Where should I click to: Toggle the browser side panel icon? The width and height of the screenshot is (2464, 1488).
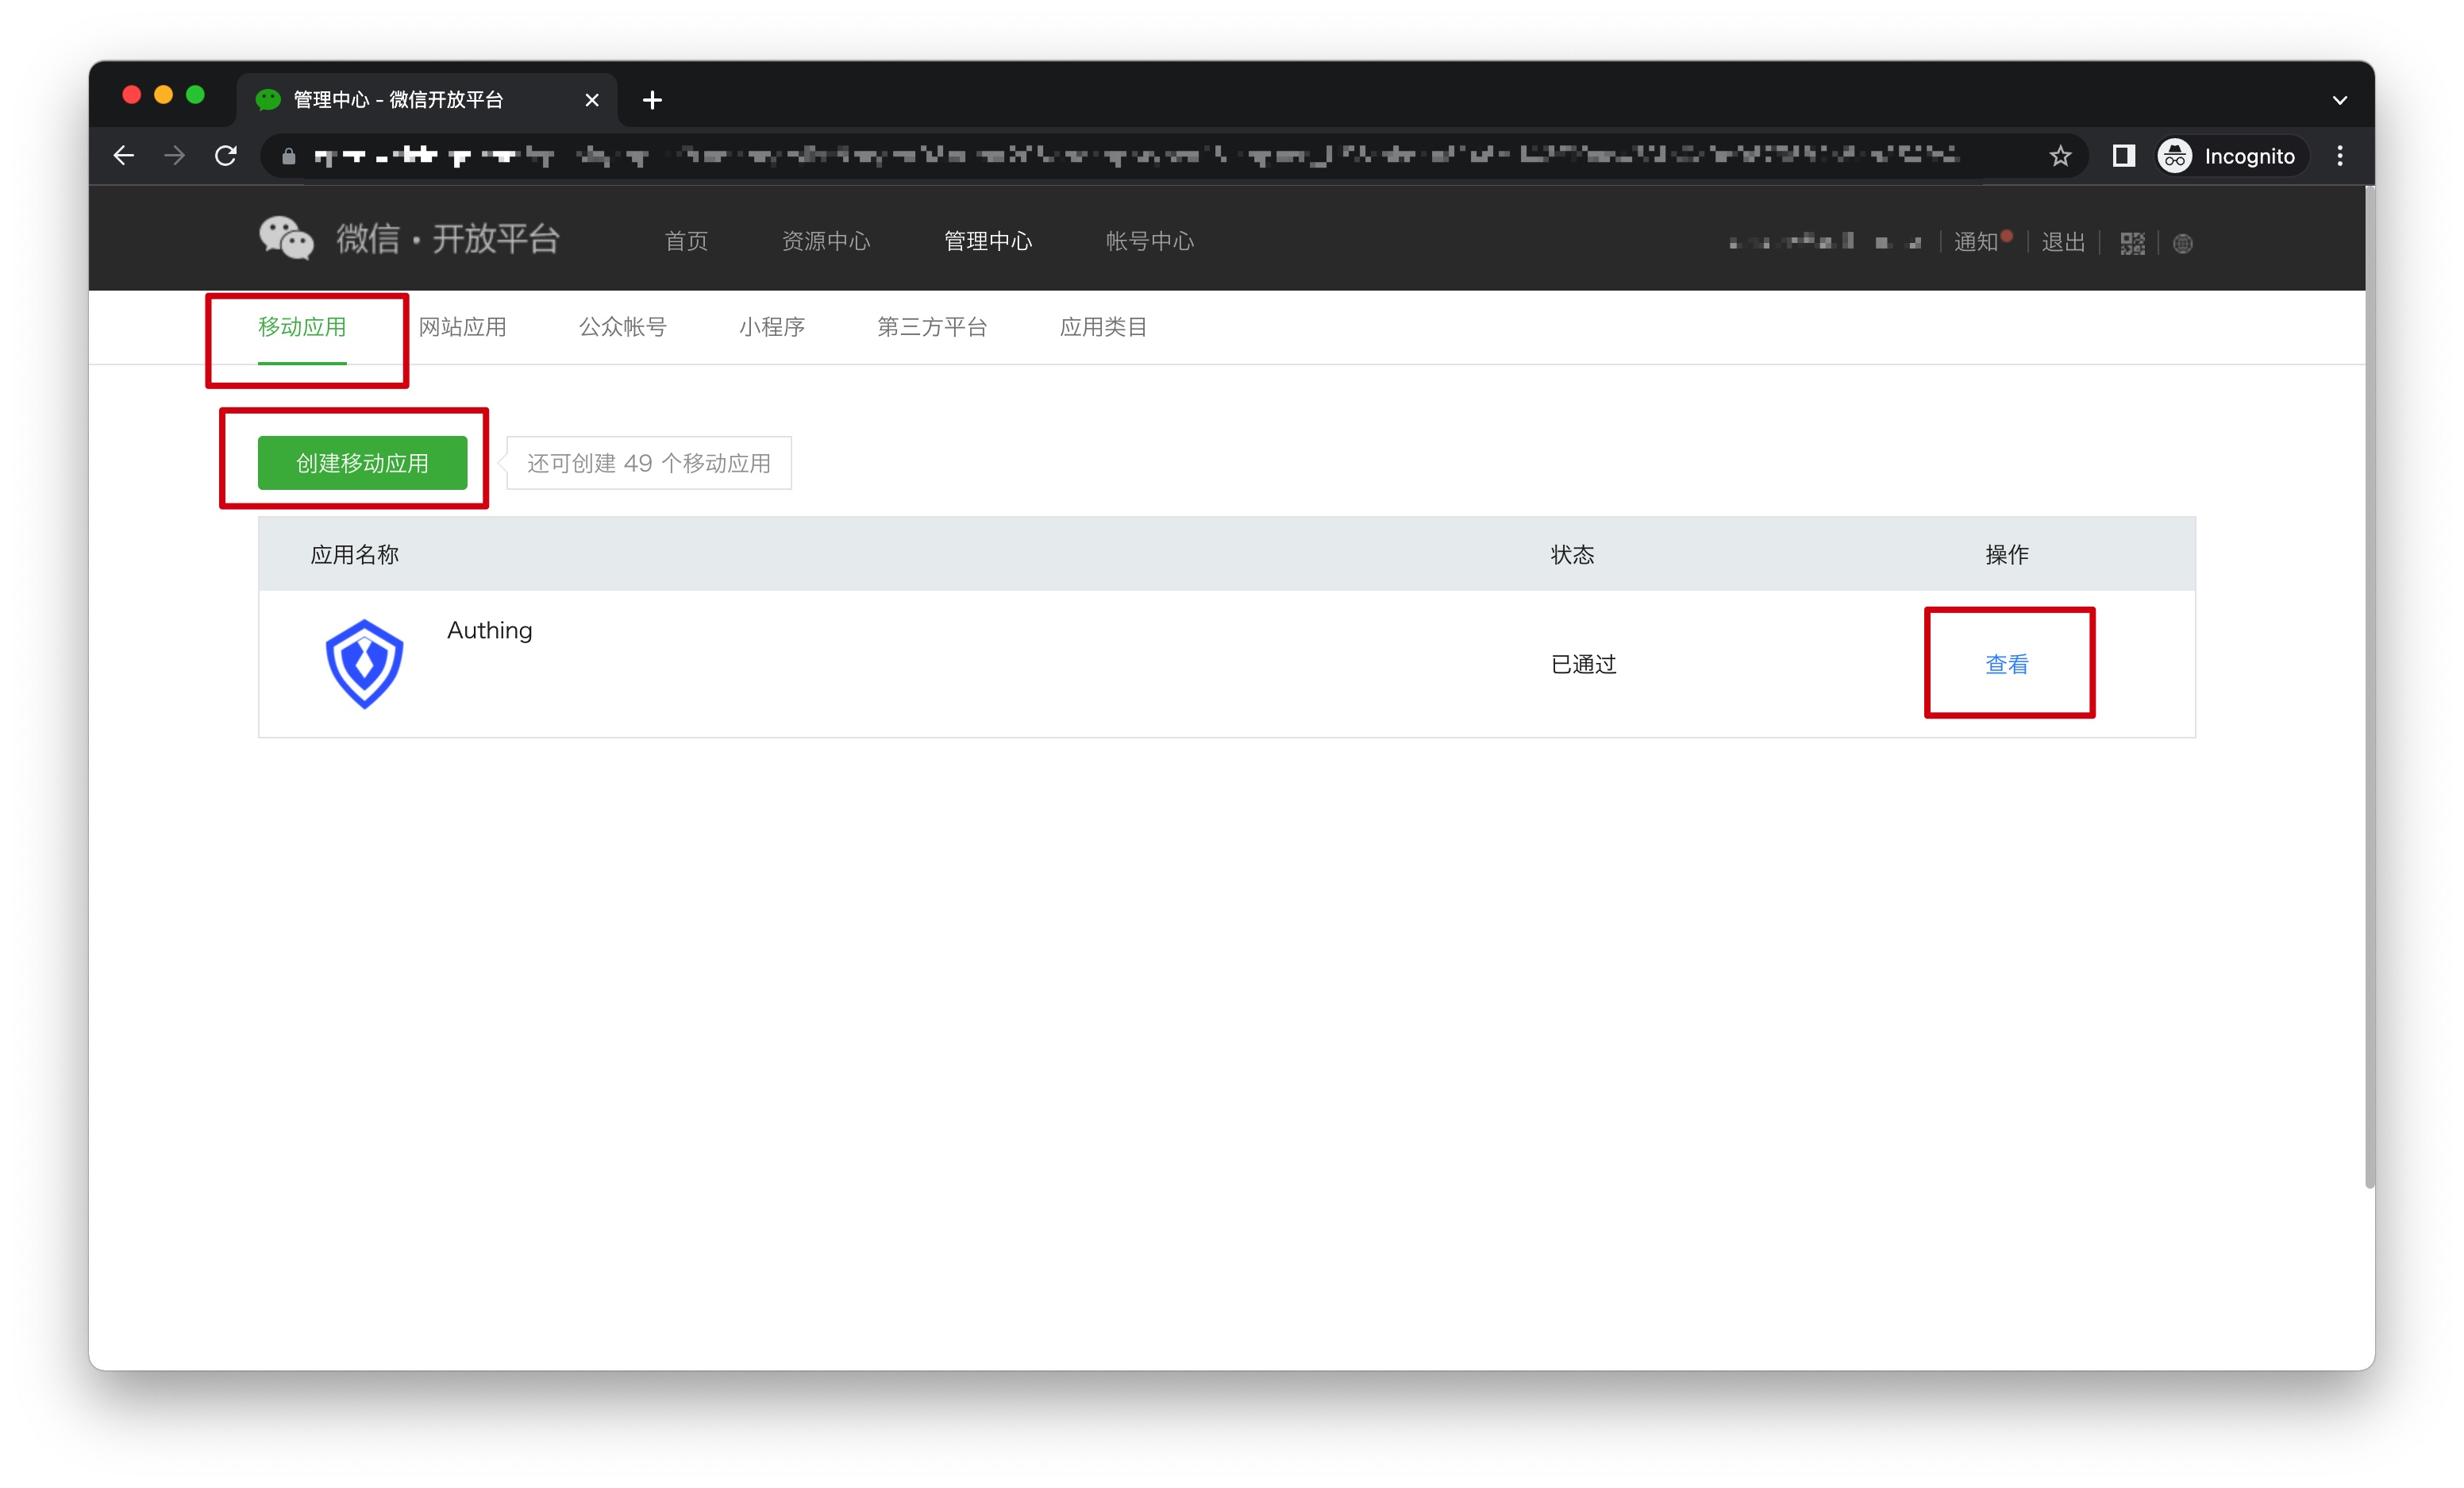[2123, 156]
